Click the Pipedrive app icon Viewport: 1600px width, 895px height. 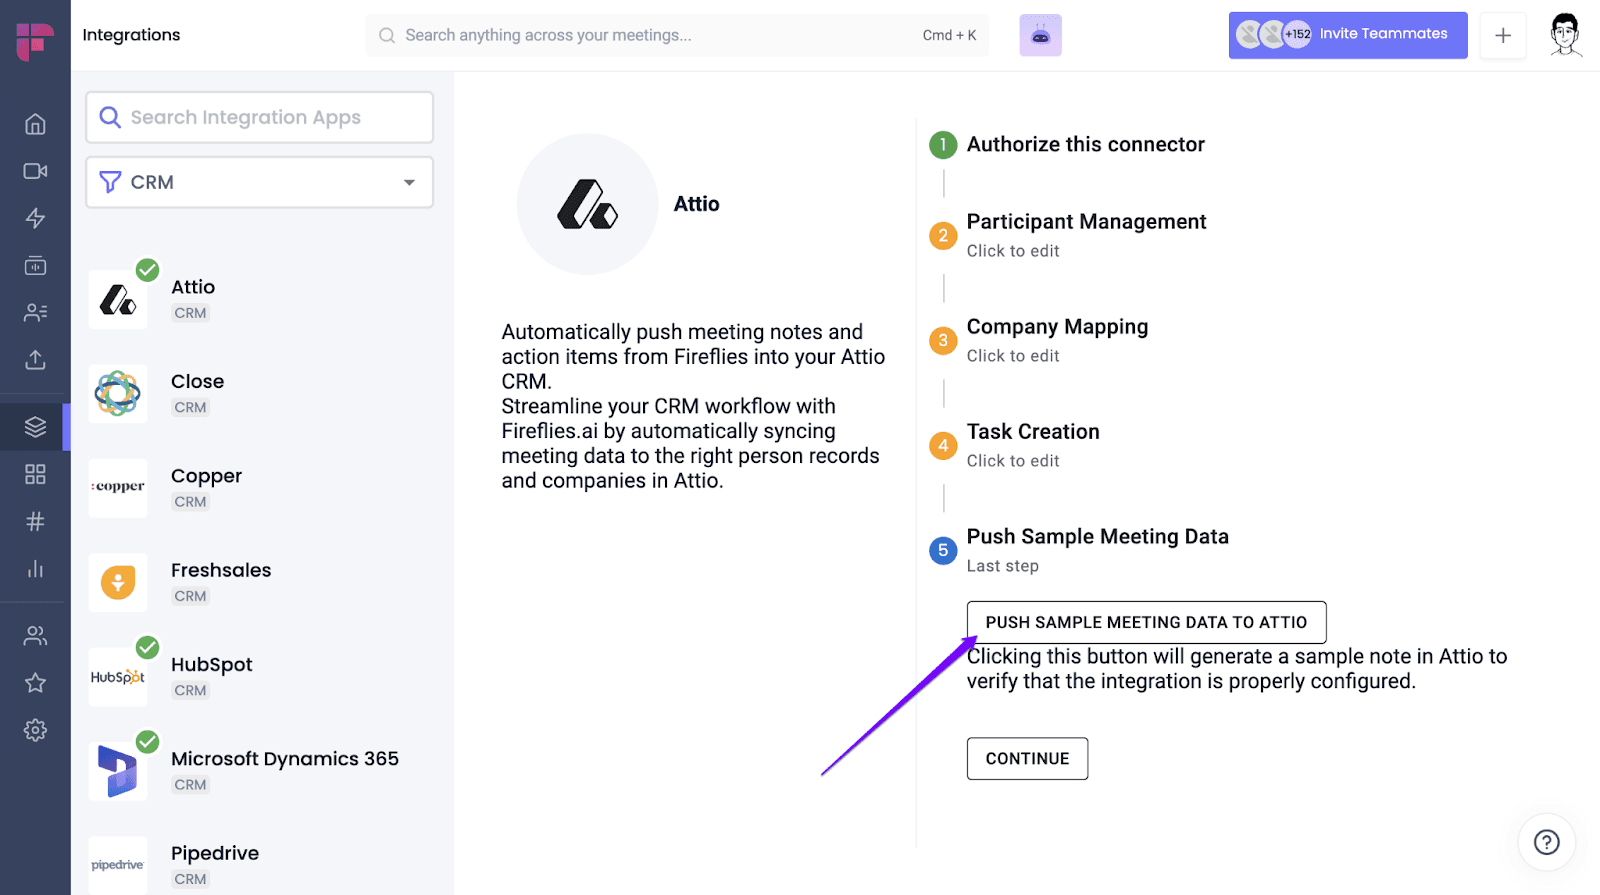pos(118,865)
